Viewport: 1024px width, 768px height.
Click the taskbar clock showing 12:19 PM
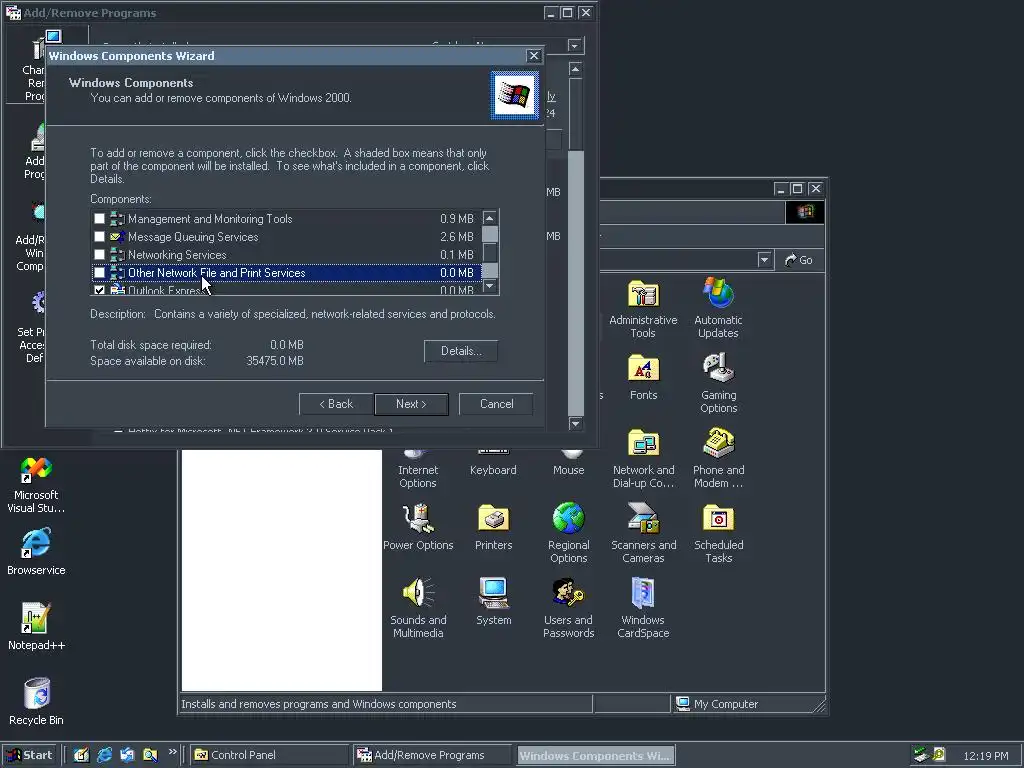[985, 756]
